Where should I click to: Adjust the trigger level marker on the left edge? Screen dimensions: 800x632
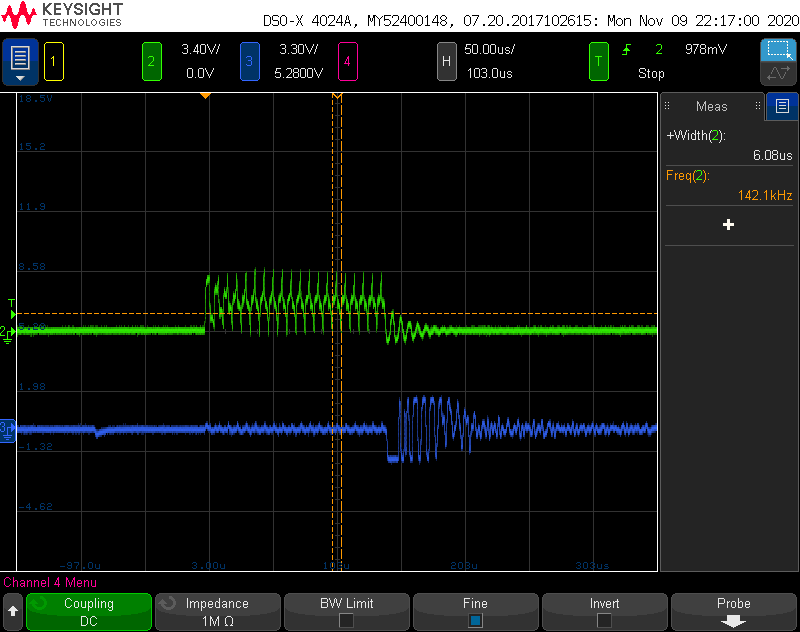9,313
